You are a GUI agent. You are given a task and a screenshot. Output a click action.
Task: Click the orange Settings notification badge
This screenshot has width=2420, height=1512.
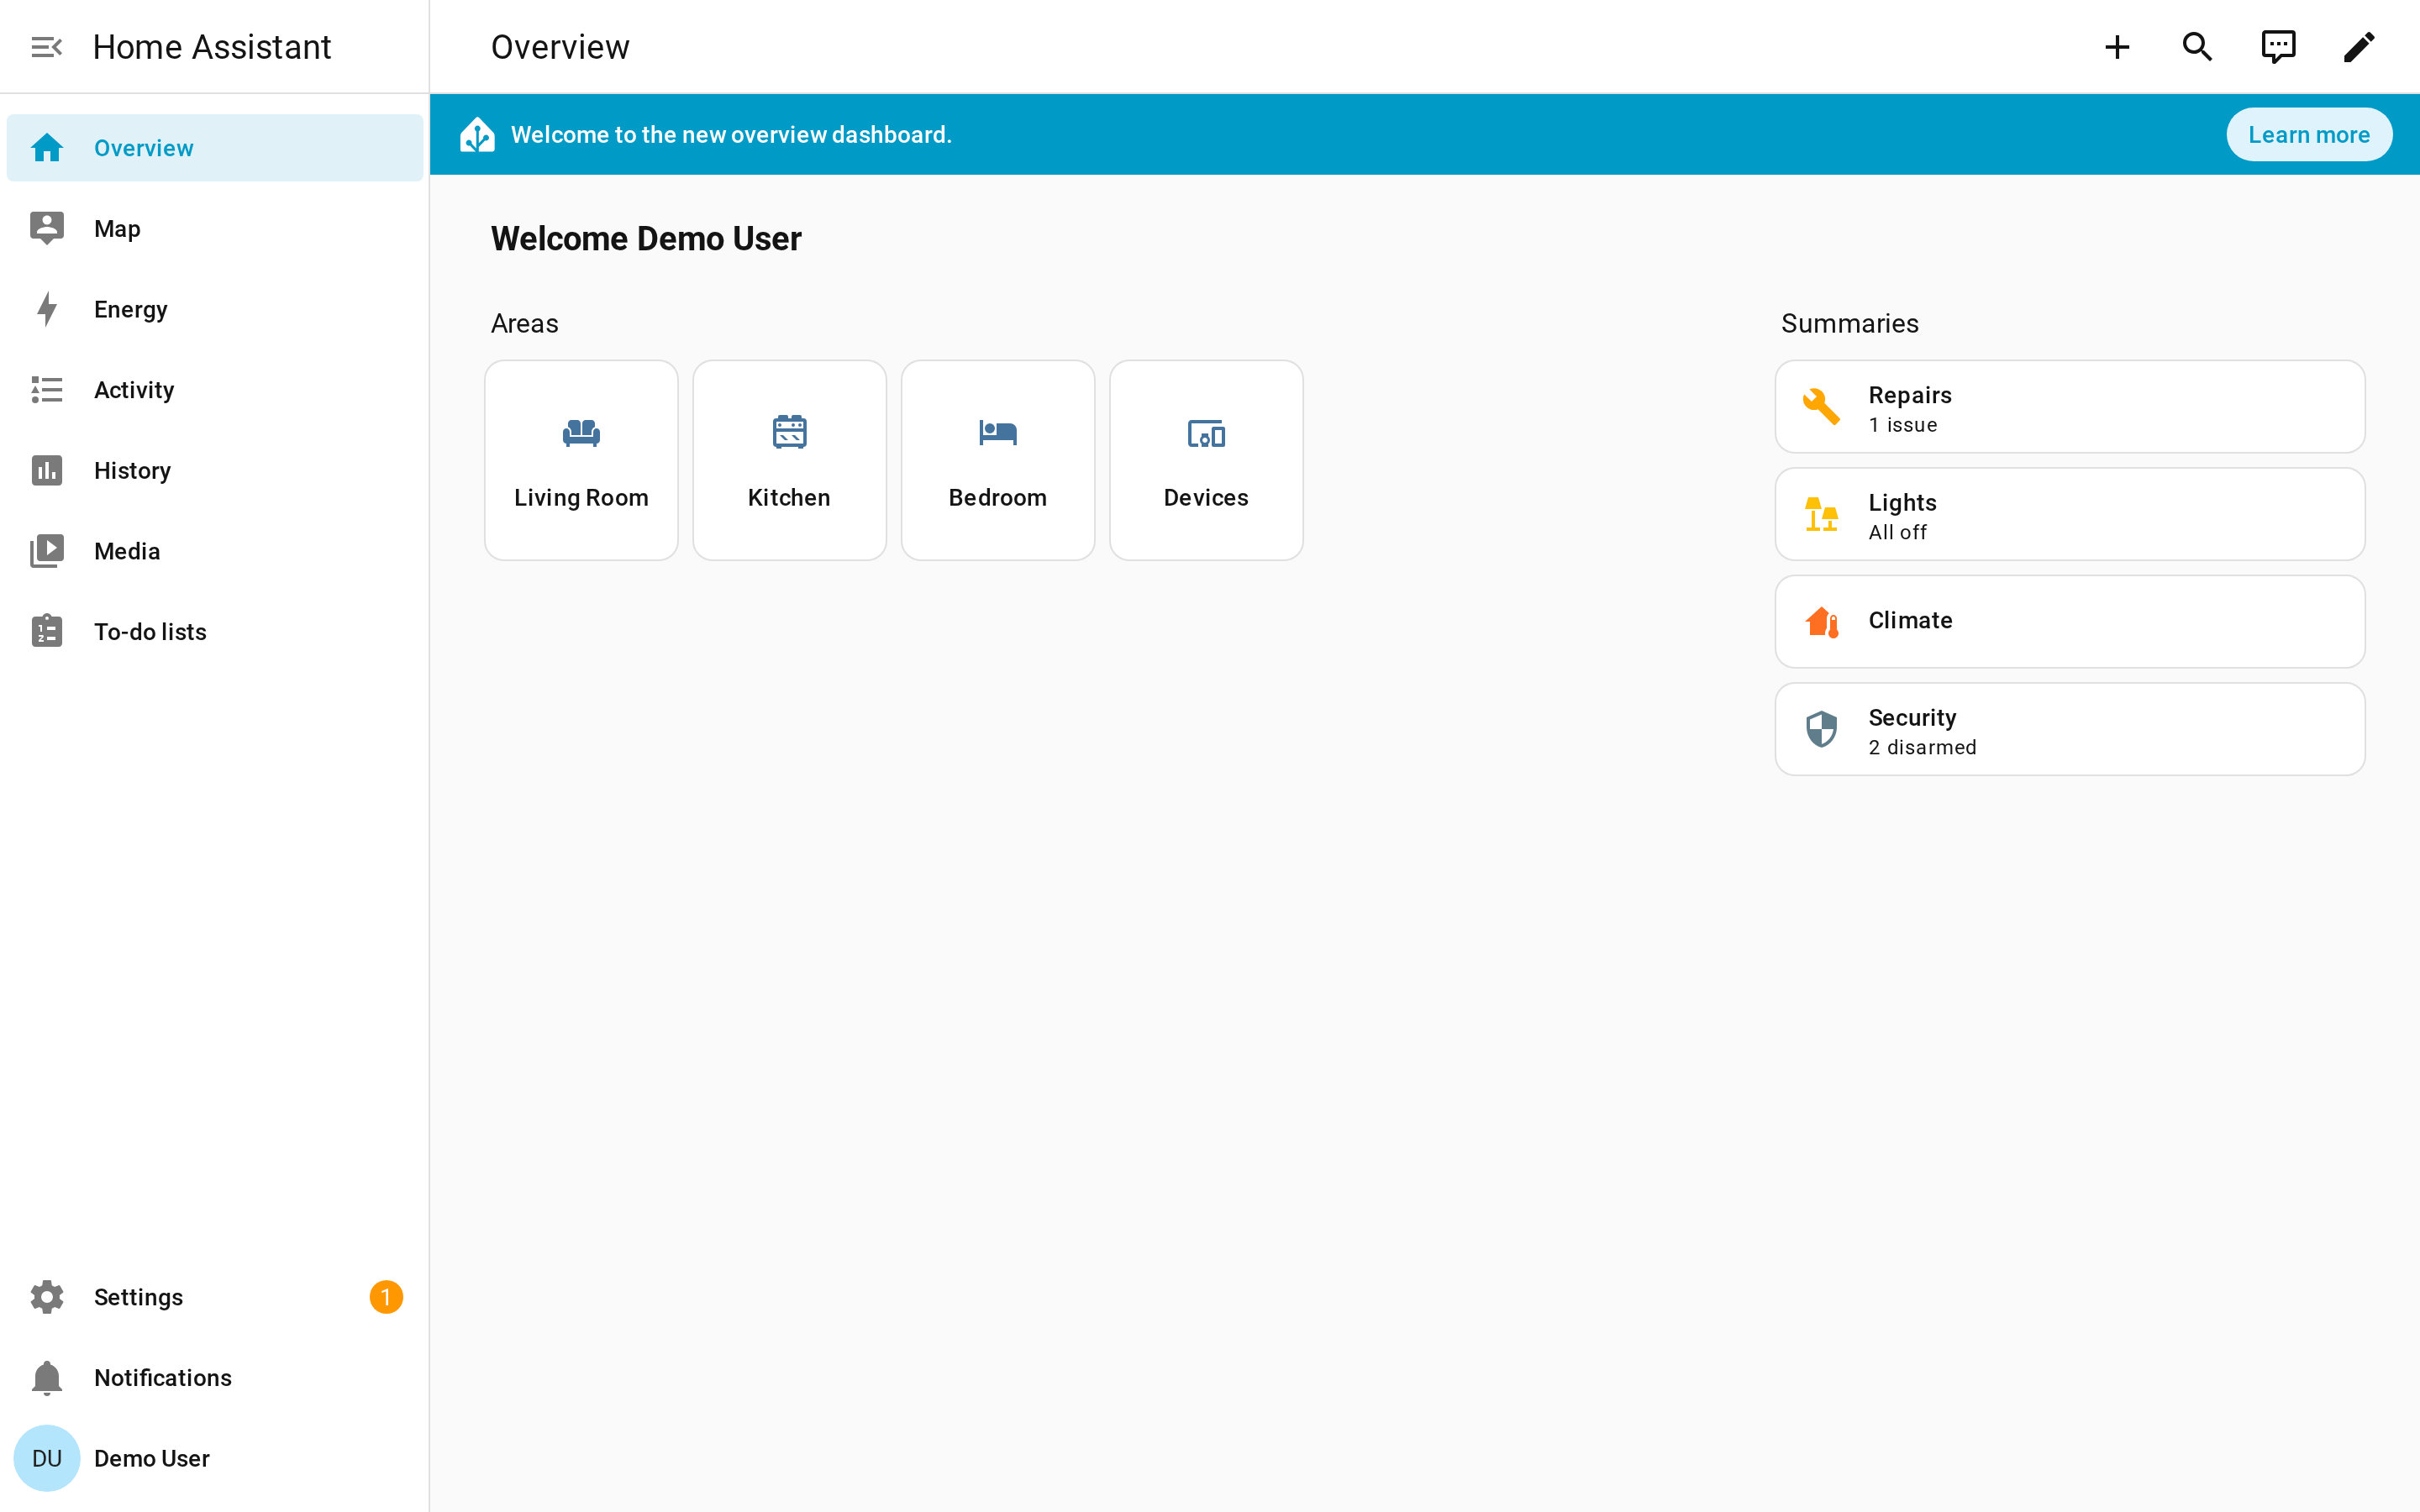(386, 1297)
